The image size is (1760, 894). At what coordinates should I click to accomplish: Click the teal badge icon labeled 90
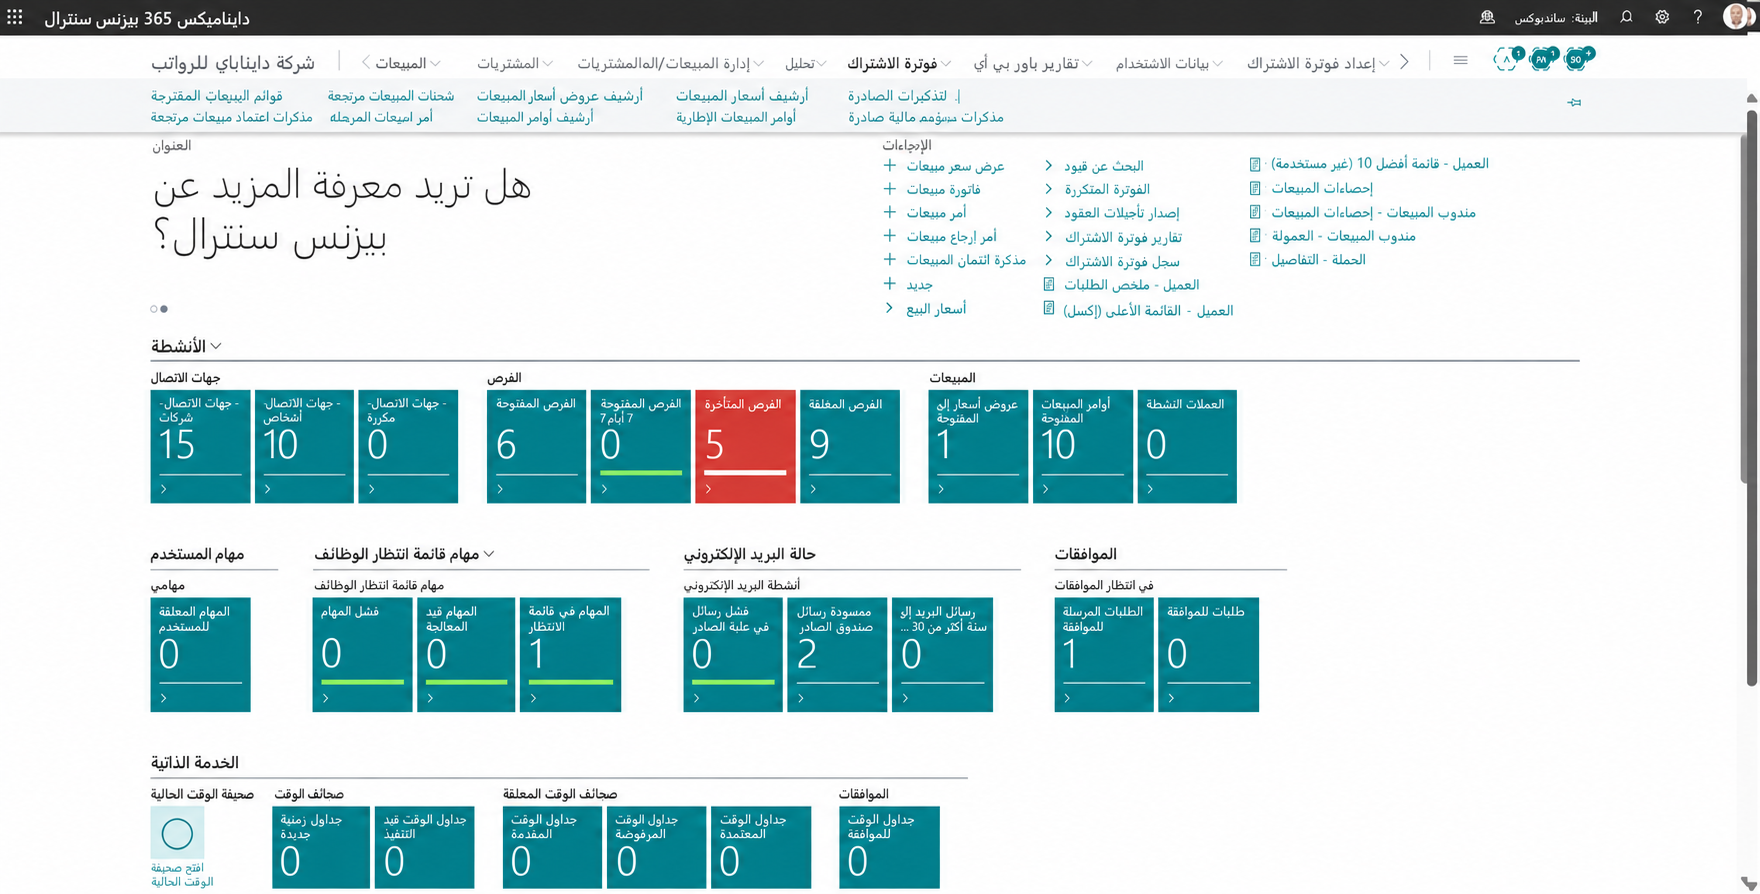pos(1577,60)
